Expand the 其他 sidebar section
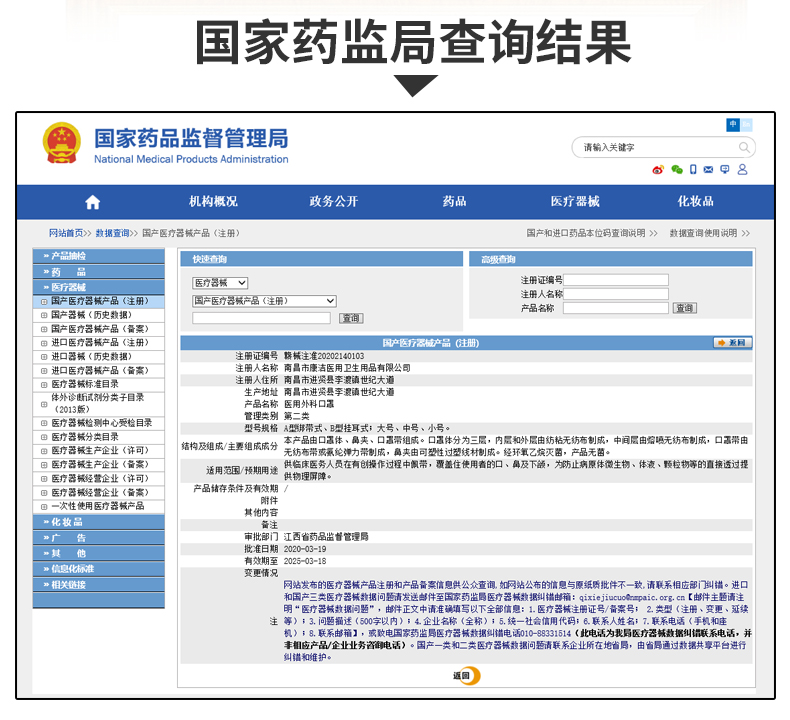Image resolution: width=790 pixels, height=720 pixels. pos(99,553)
